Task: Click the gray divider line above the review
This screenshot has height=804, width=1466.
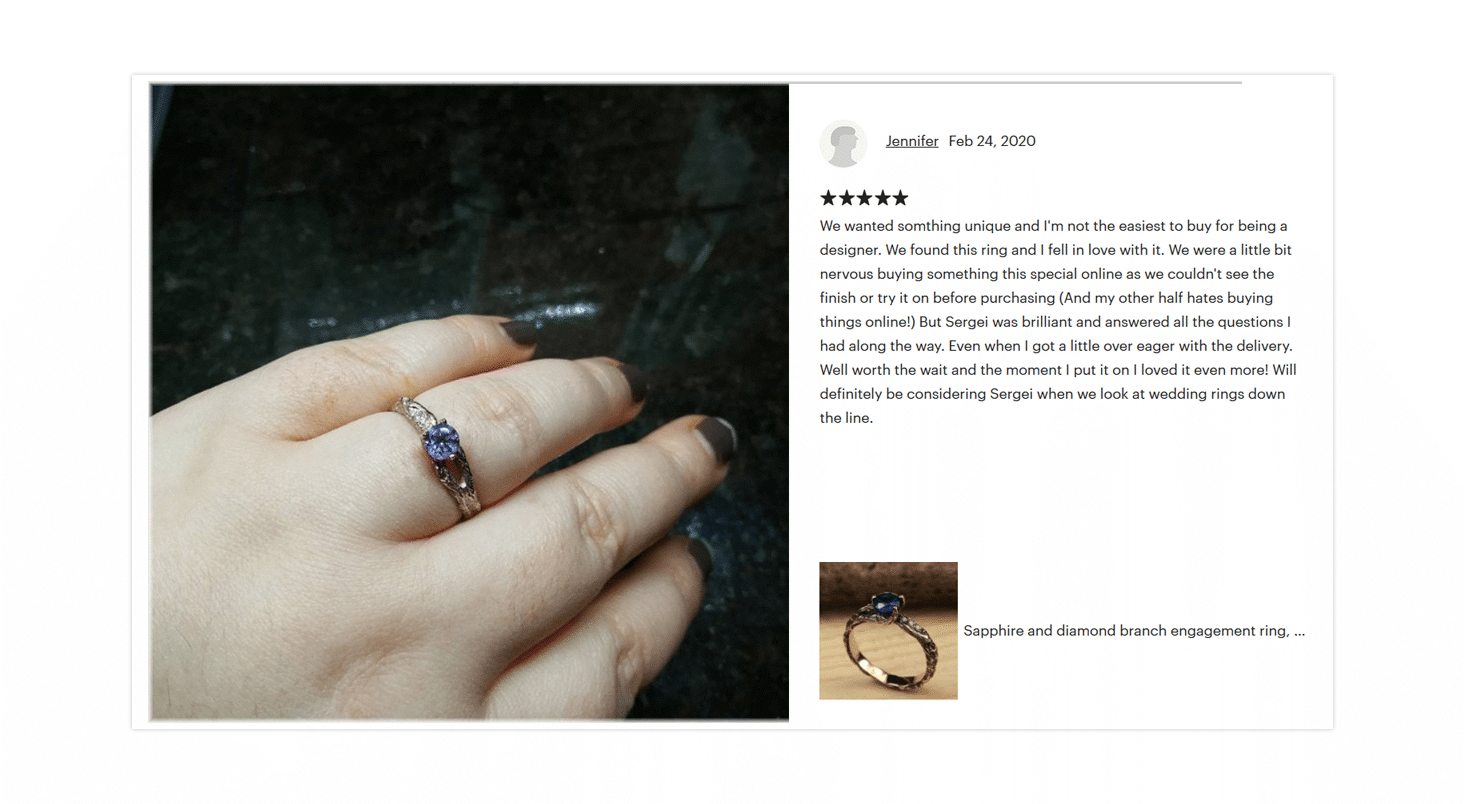Action: click(x=1015, y=82)
